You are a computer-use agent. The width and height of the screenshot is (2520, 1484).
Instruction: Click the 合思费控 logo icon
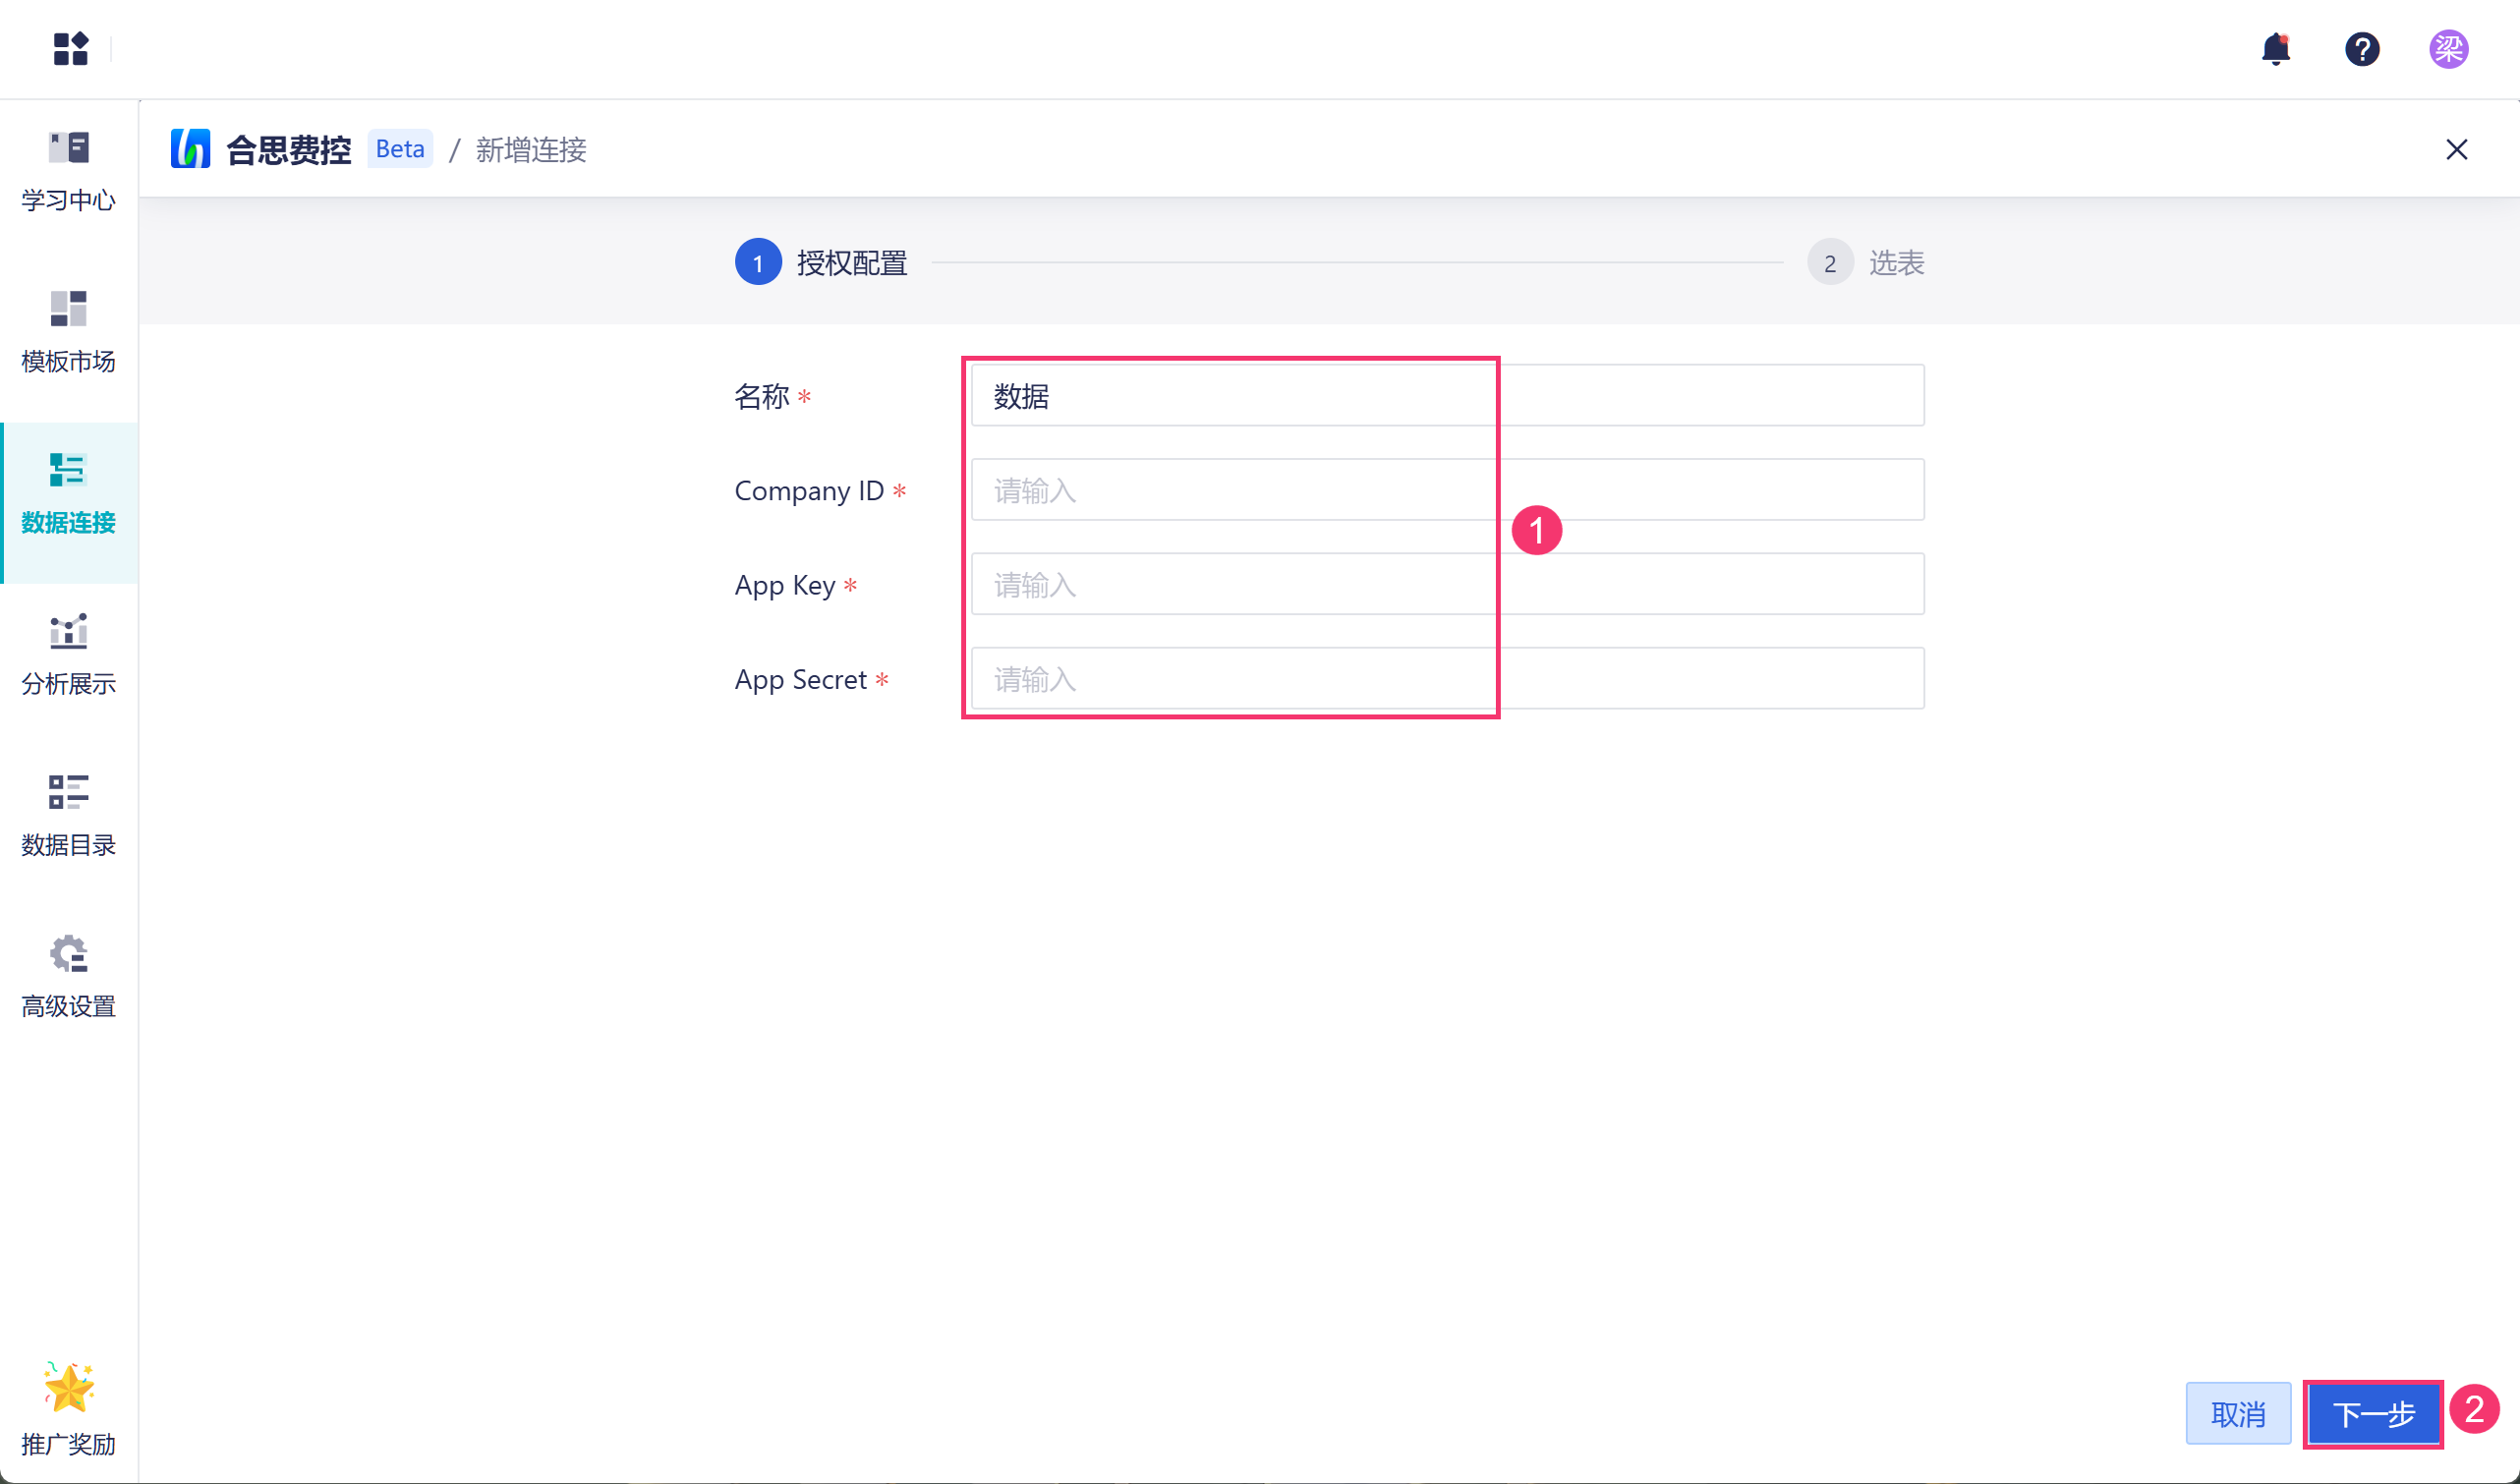190,149
